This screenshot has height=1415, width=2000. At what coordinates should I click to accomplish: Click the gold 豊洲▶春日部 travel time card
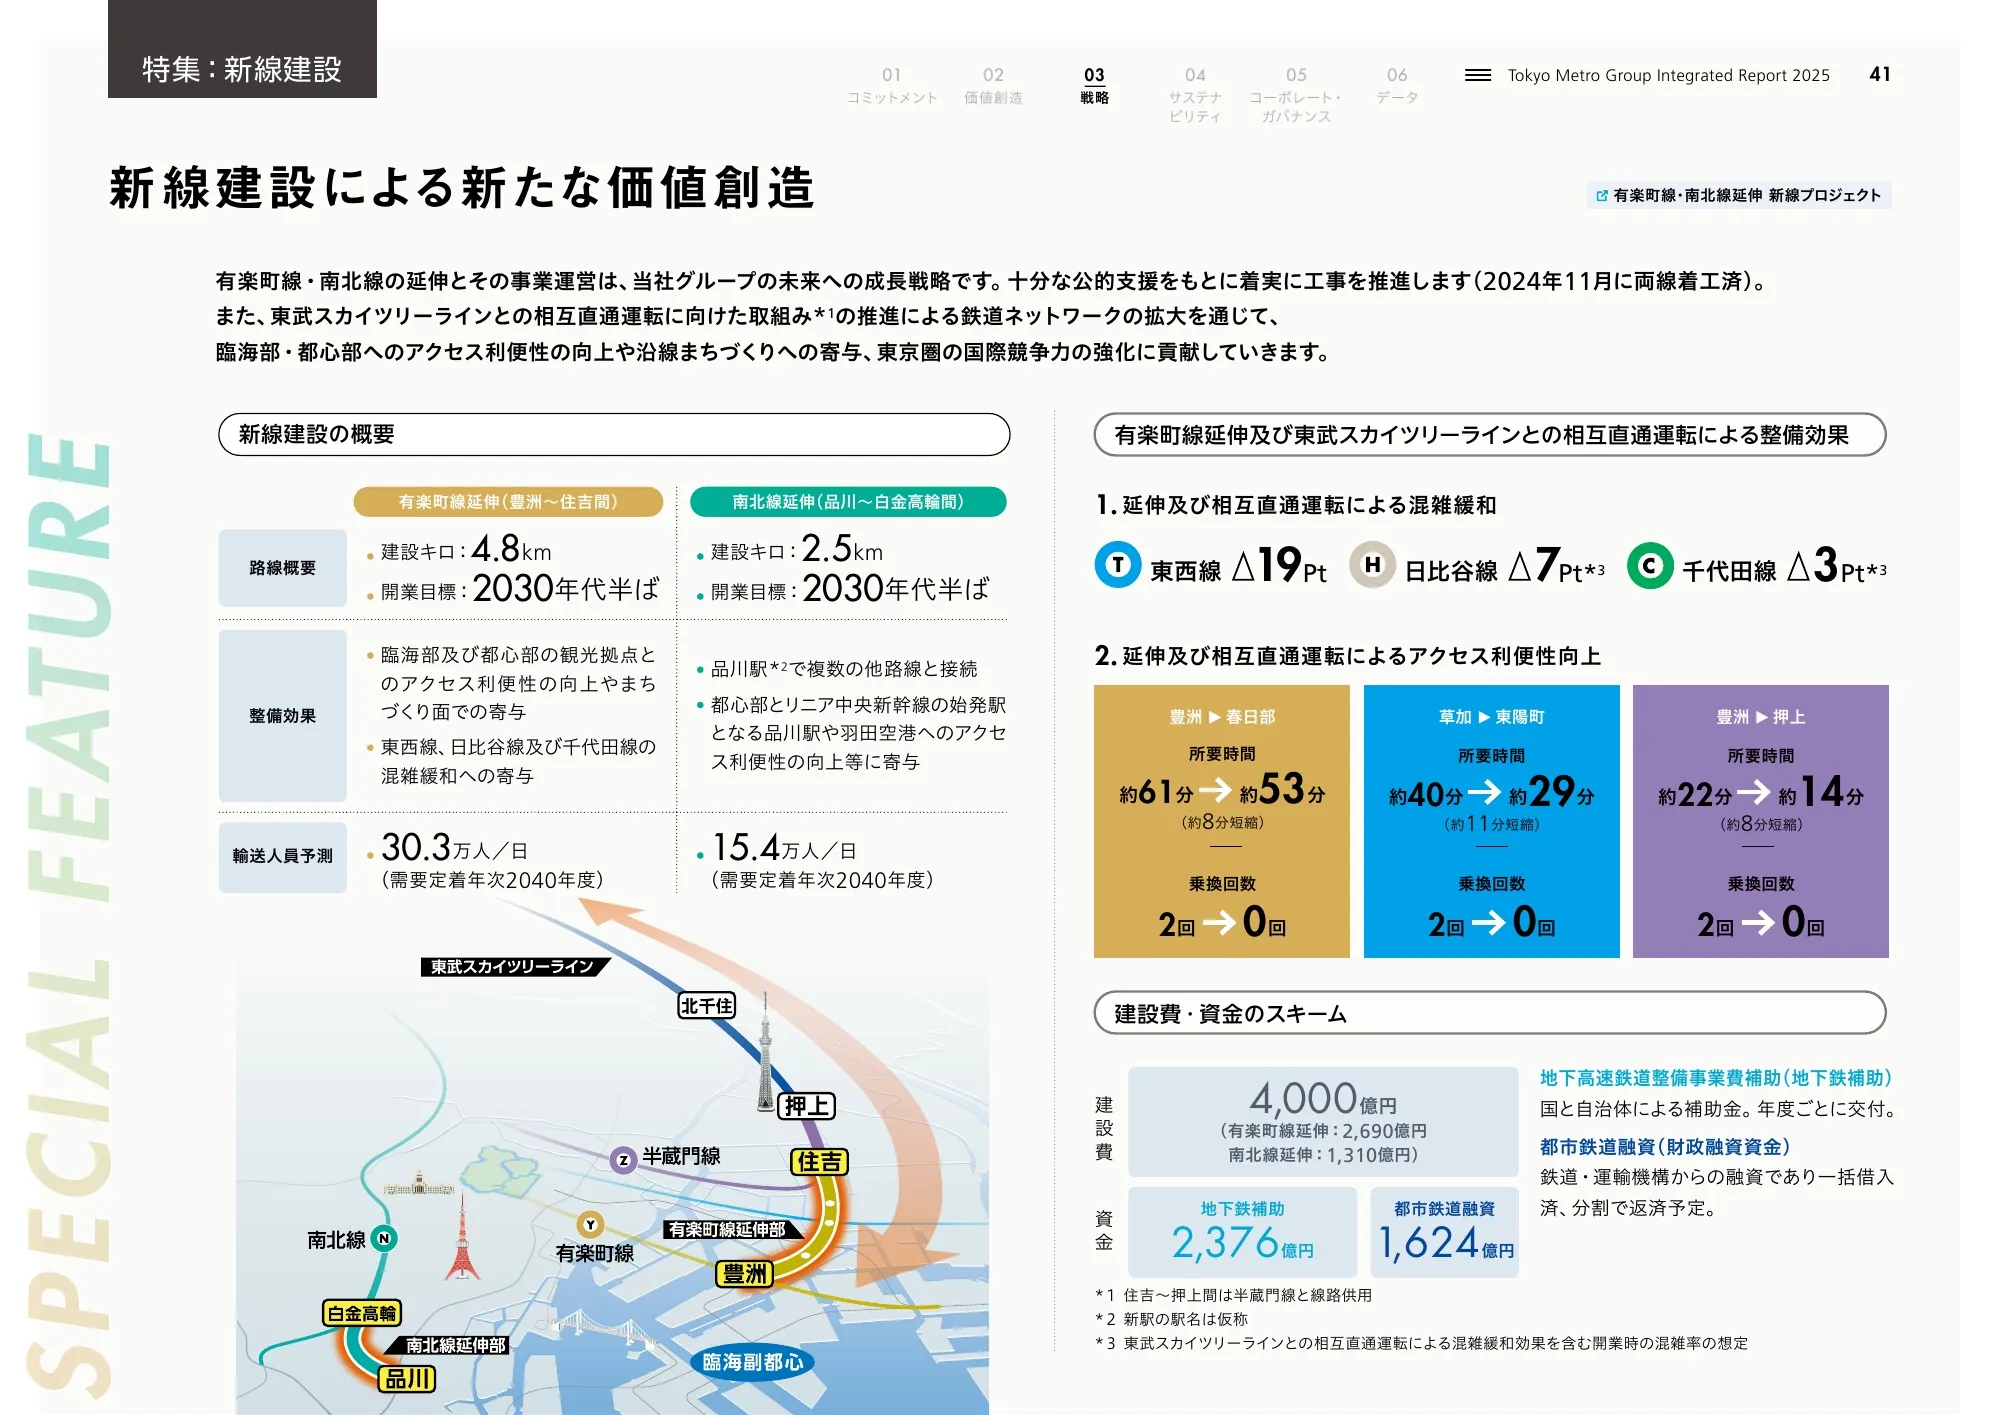(x=1222, y=821)
